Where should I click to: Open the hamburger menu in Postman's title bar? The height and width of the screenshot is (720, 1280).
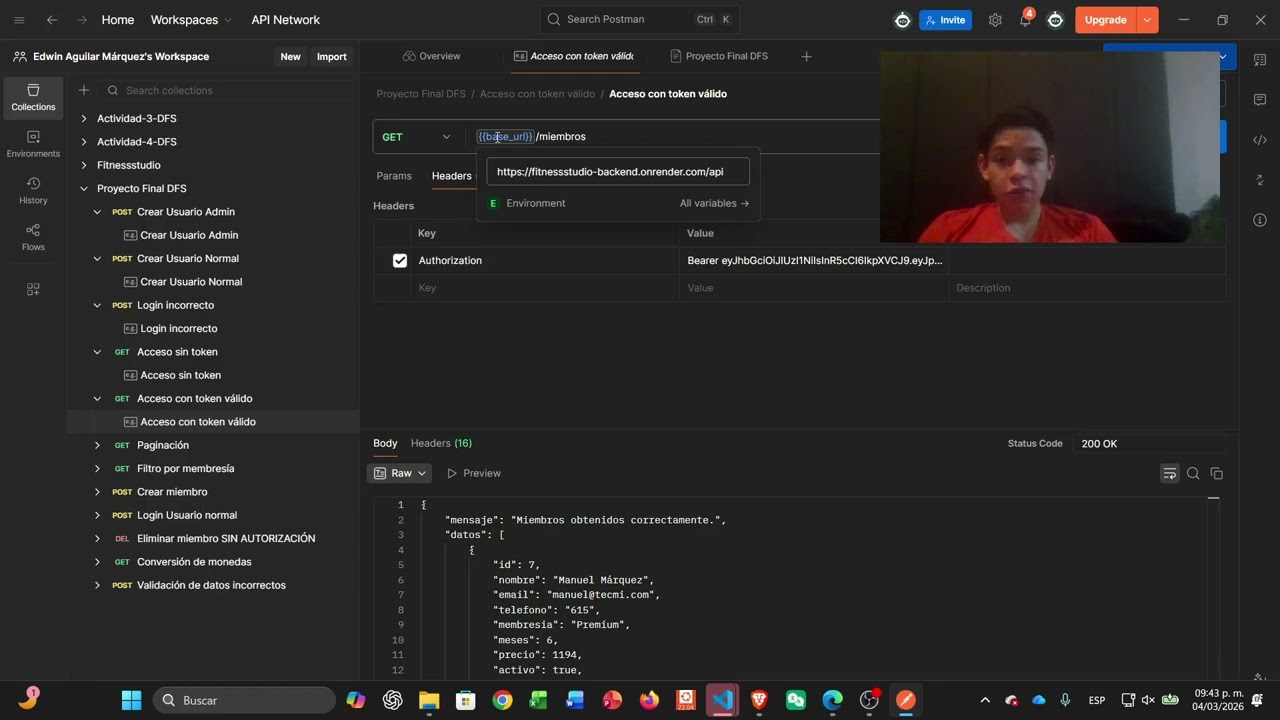point(19,20)
